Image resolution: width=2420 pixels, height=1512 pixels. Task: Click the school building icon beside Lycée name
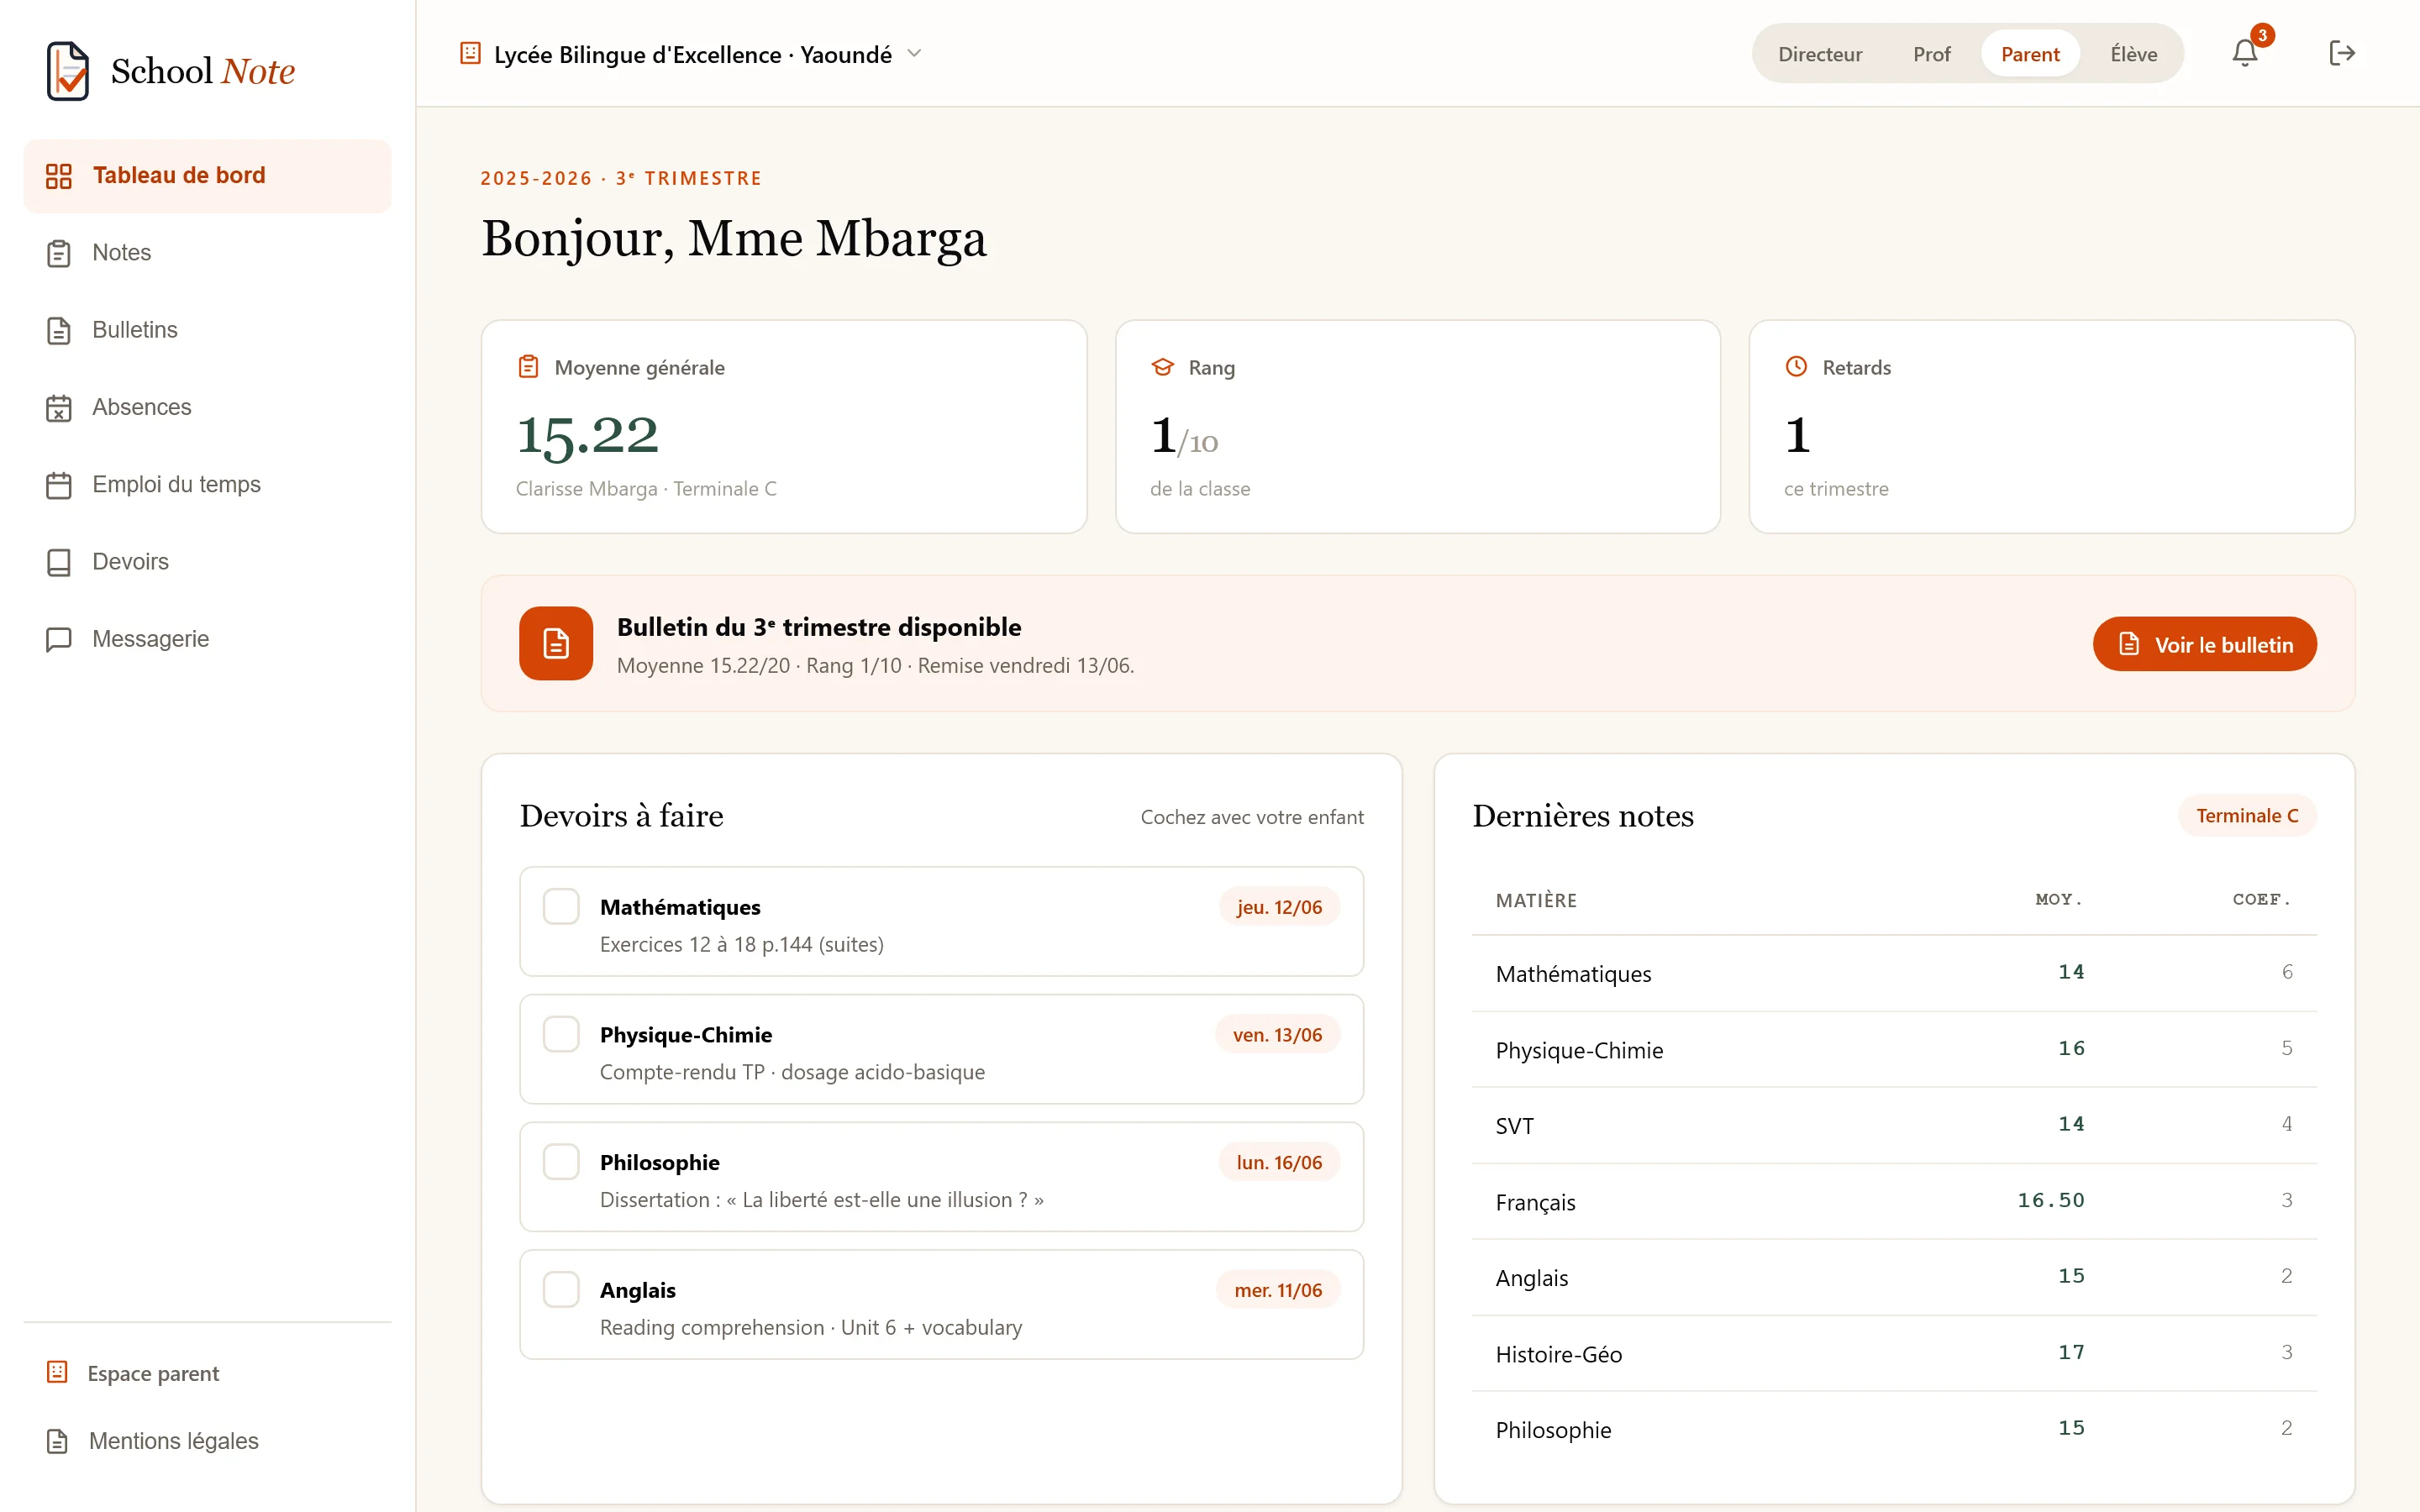click(470, 53)
